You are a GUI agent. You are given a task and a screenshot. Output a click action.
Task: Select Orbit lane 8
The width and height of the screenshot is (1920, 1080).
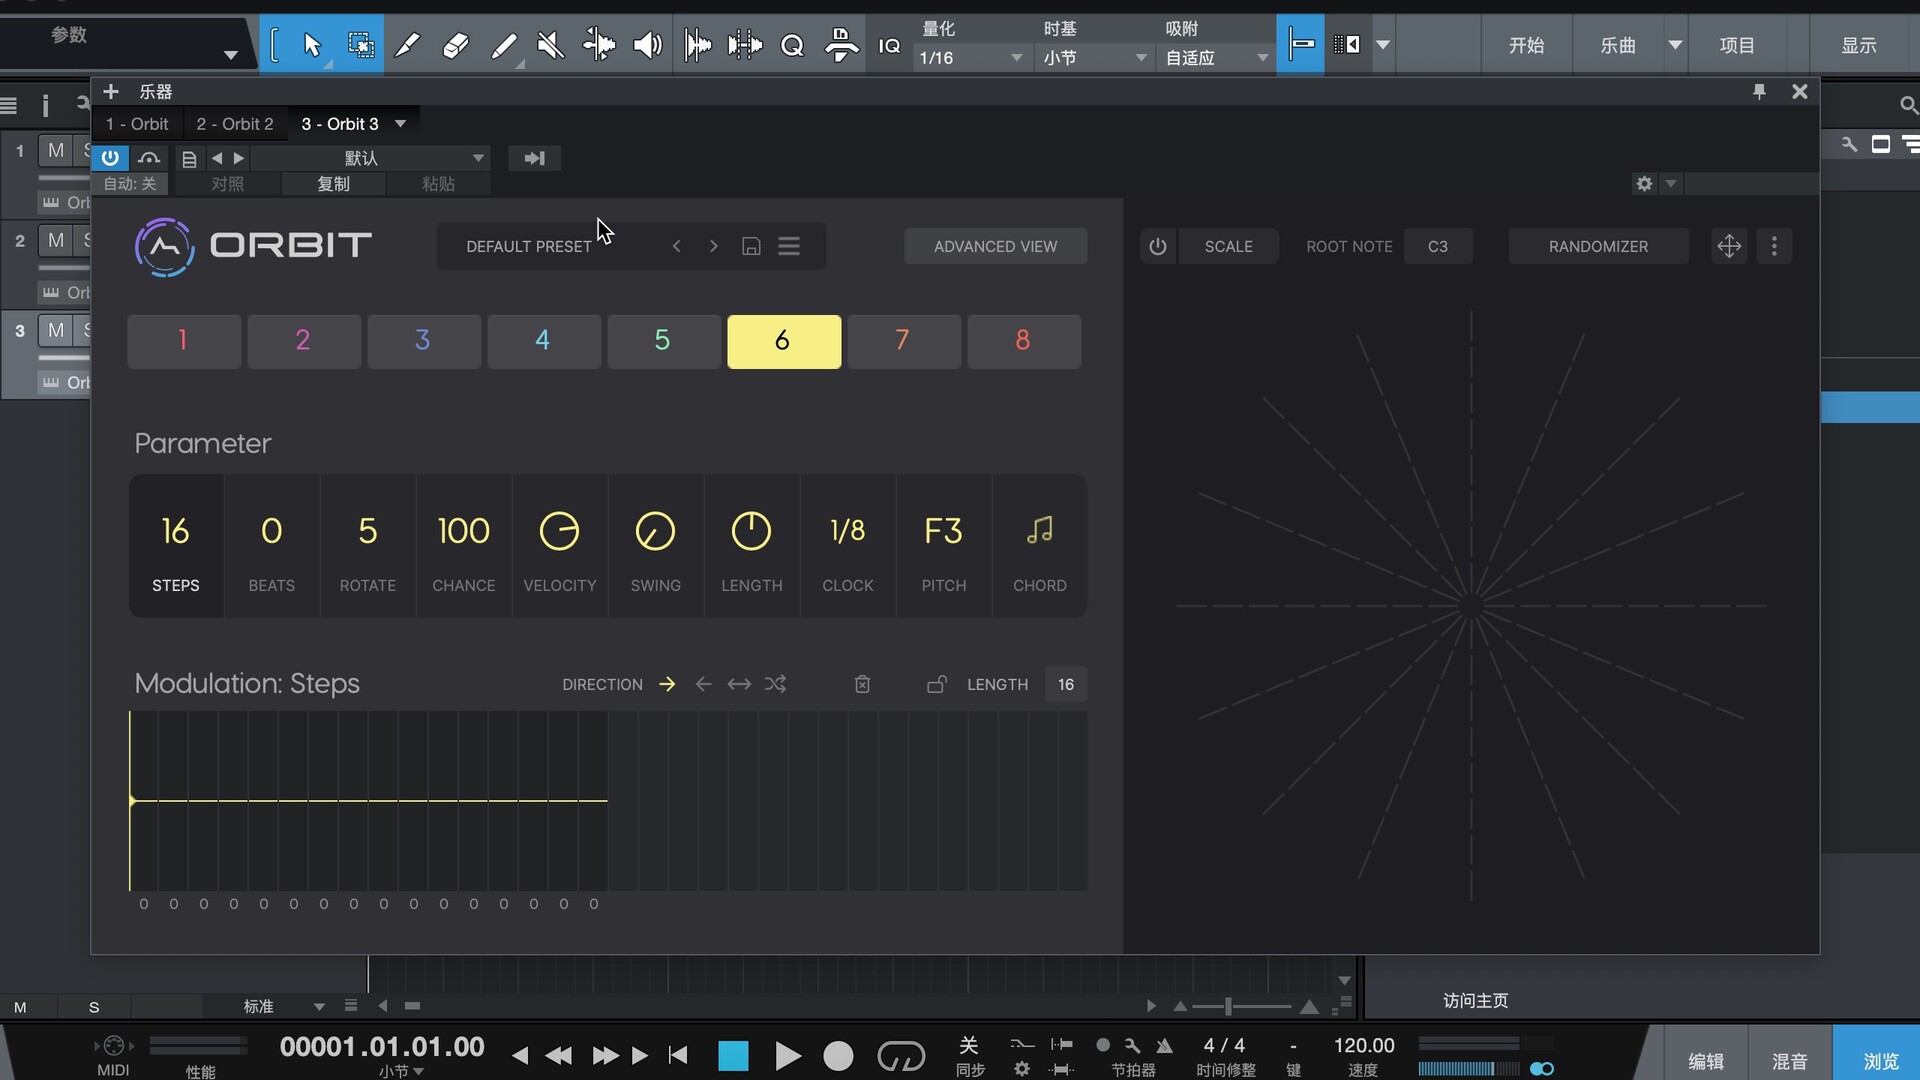click(1024, 341)
